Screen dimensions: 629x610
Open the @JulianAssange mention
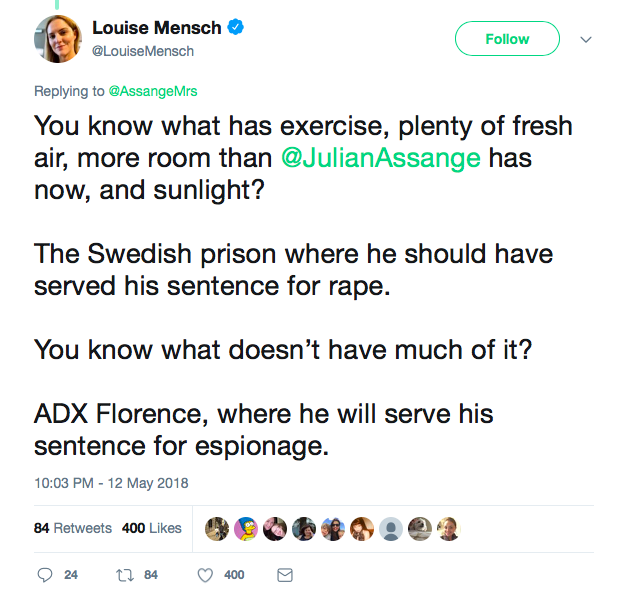[381, 158]
